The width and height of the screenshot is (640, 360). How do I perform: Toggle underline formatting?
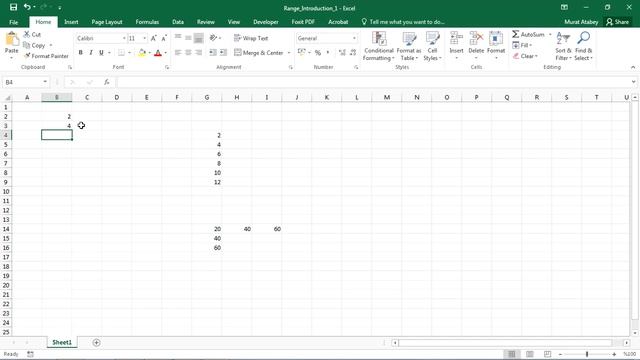click(101, 53)
